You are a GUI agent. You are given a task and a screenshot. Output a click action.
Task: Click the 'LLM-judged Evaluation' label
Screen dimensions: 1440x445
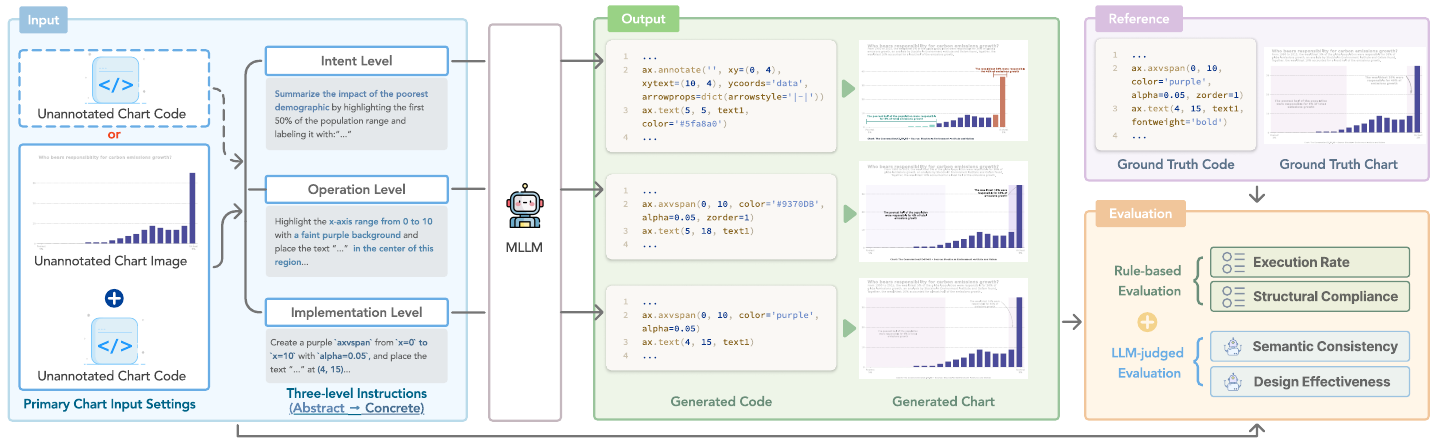[x=1146, y=364]
